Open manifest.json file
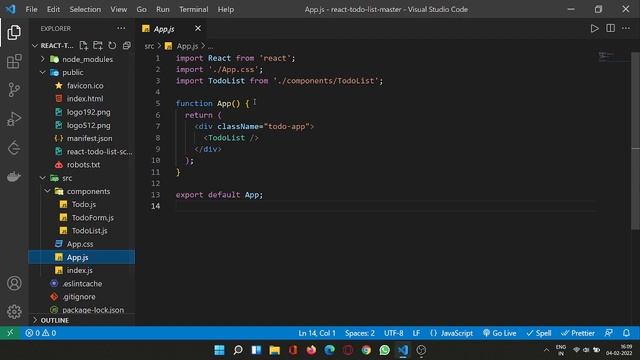This screenshot has height=360, width=640. tap(82, 138)
